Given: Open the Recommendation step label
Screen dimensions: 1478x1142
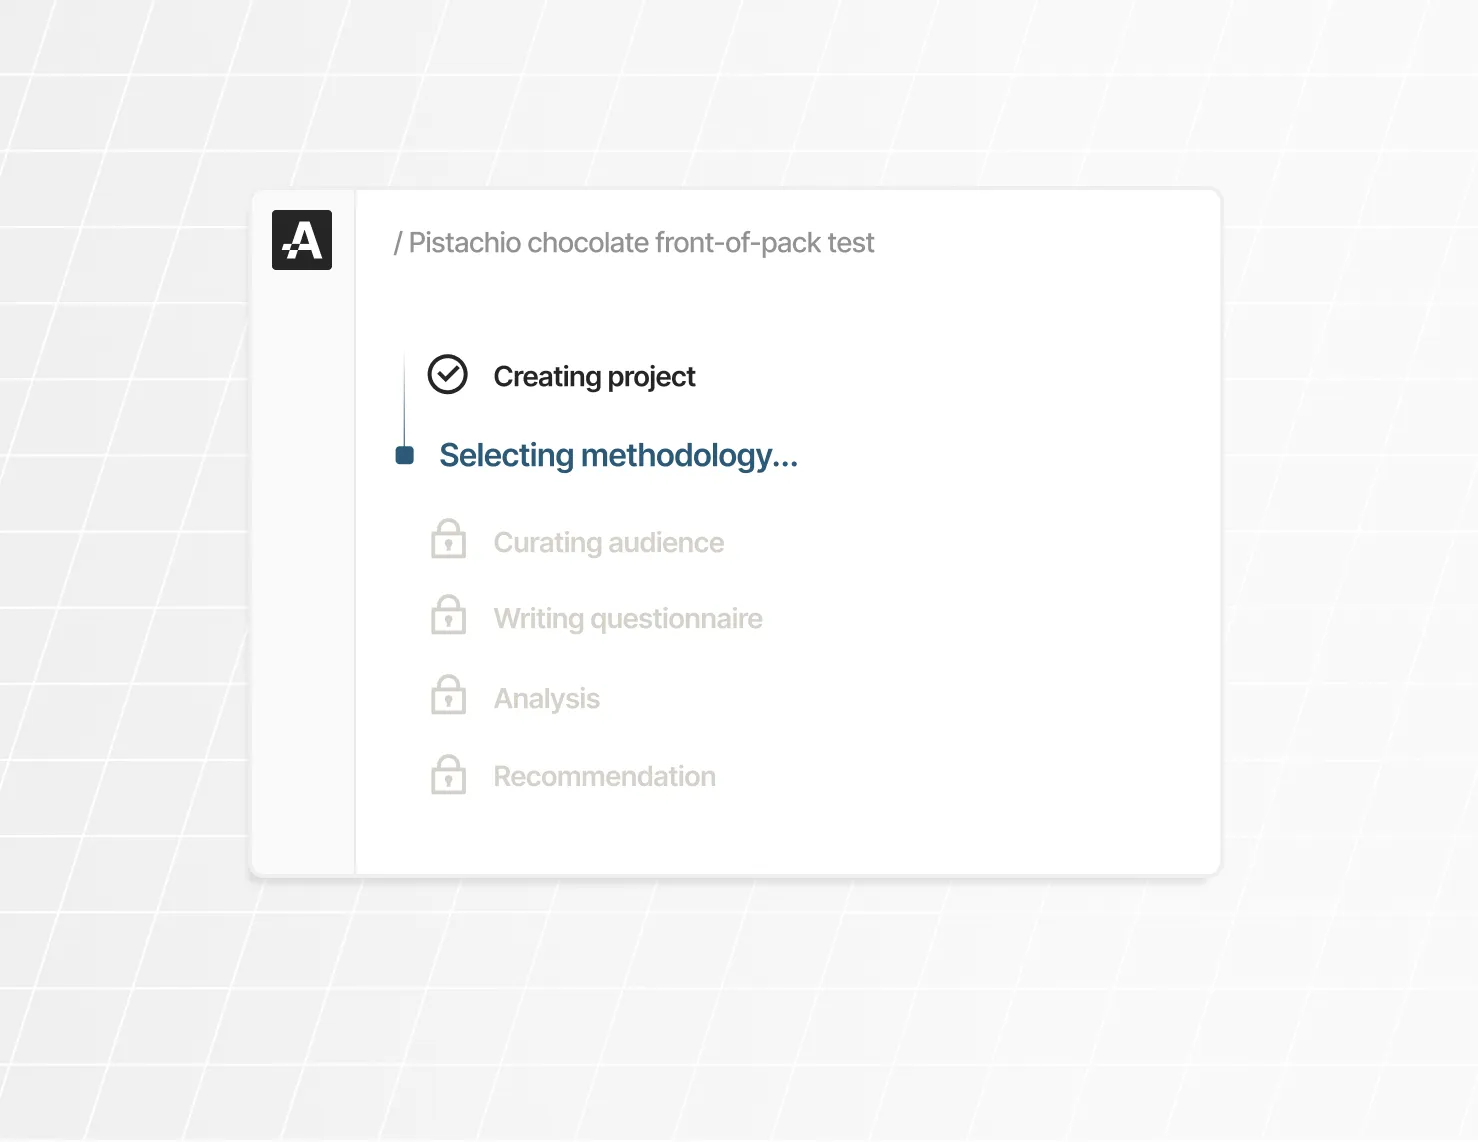Looking at the screenshot, I should coord(604,776).
